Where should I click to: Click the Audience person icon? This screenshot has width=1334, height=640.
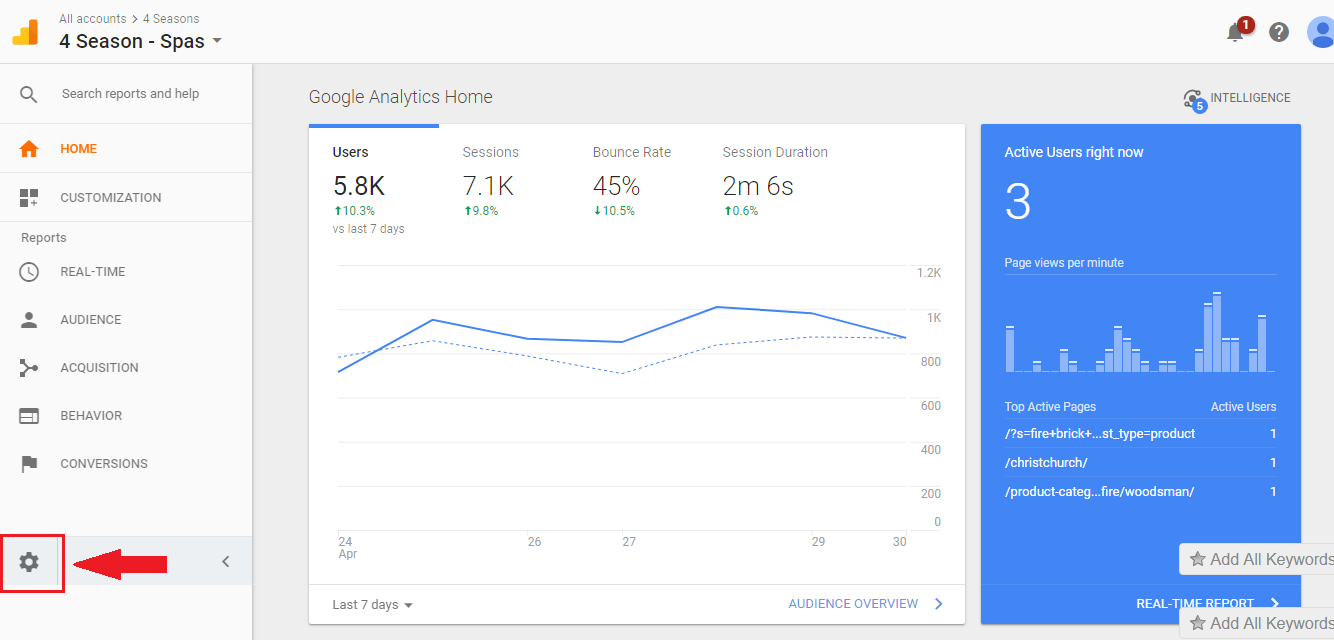point(29,320)
